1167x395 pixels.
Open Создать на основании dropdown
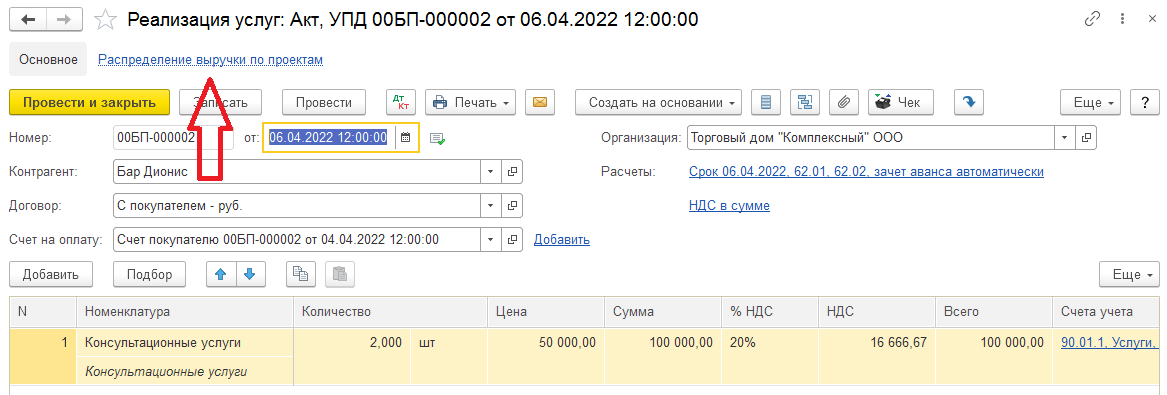[x=659, y=103]
